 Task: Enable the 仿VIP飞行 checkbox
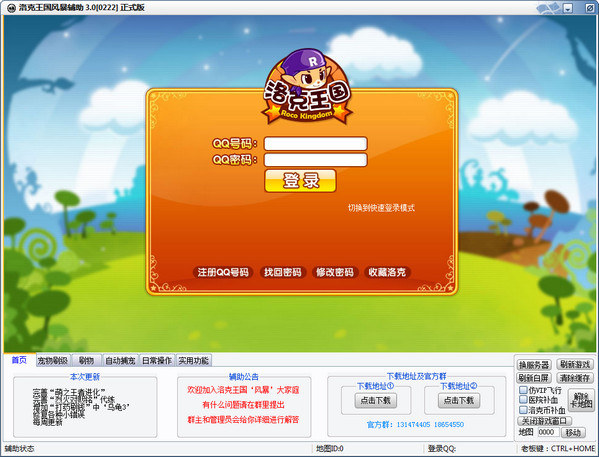[523, 390]
